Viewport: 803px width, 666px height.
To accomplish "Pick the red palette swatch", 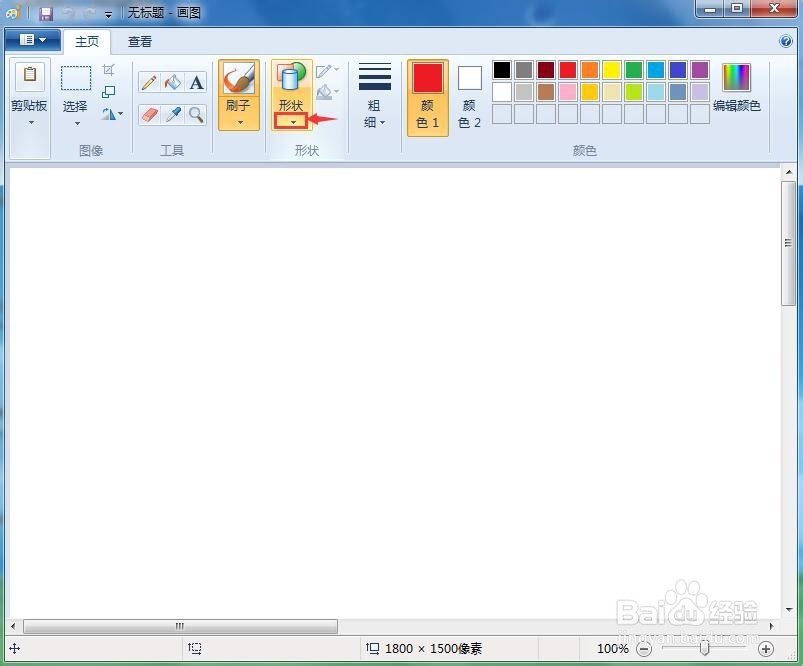I will tap(568, 70).
